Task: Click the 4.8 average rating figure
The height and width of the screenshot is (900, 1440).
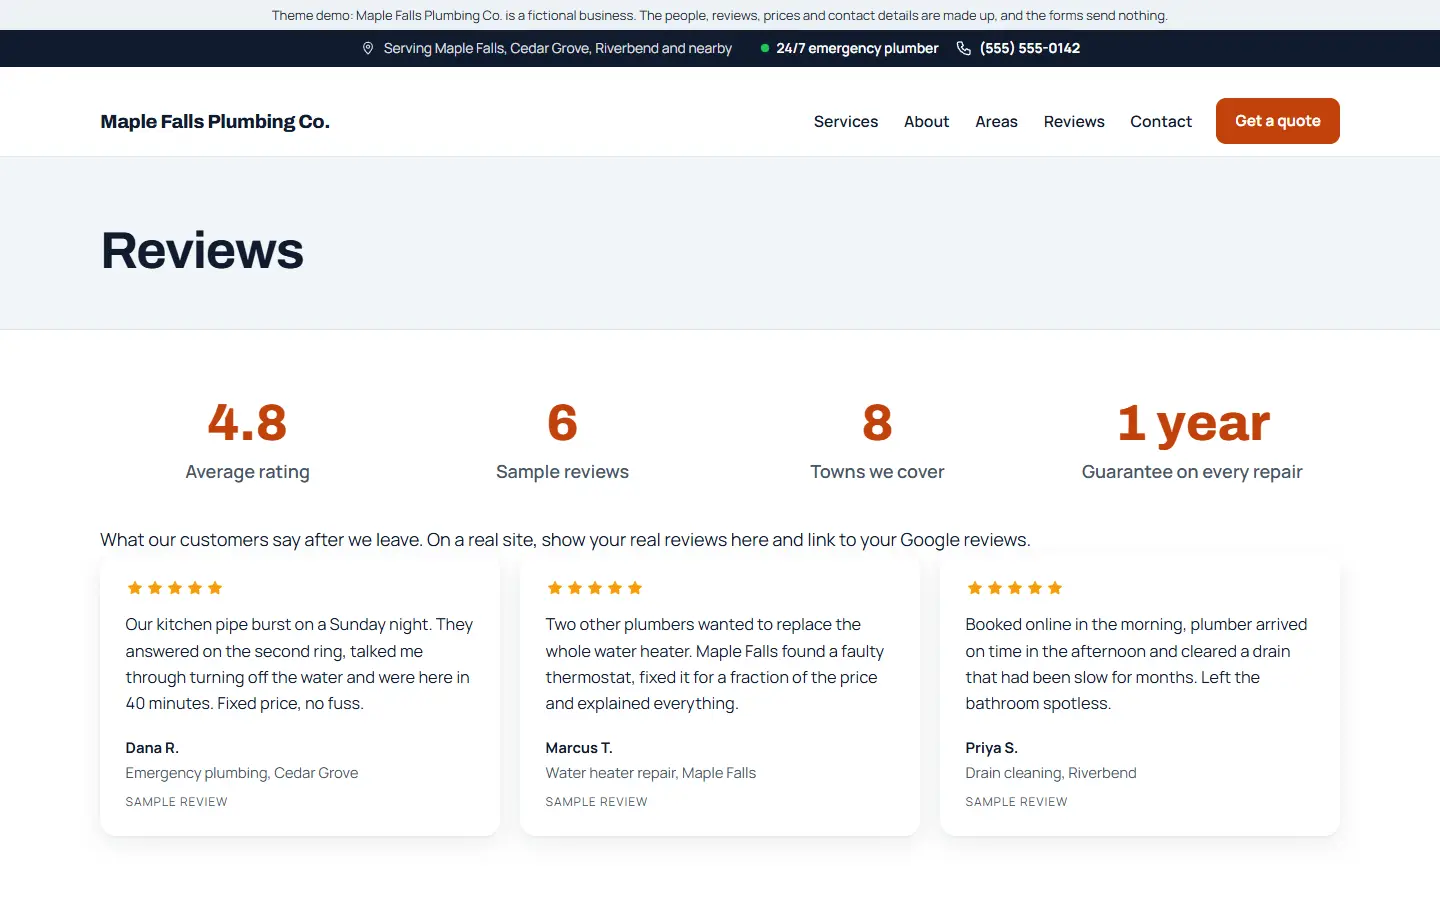Action: tap(247, 423)
